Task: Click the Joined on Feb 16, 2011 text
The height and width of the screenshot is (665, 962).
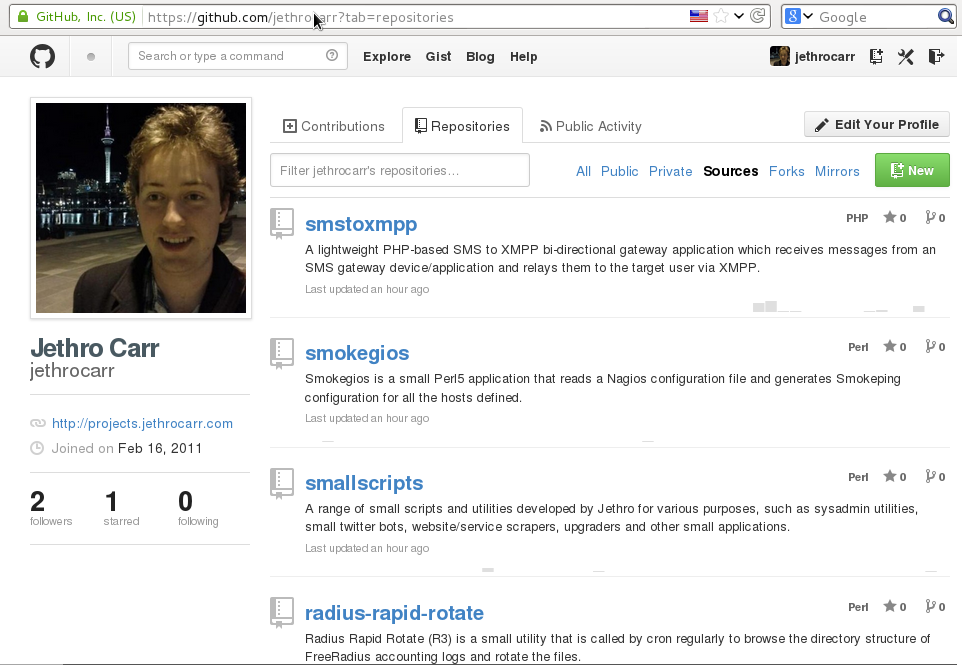Action: (126, 448)
